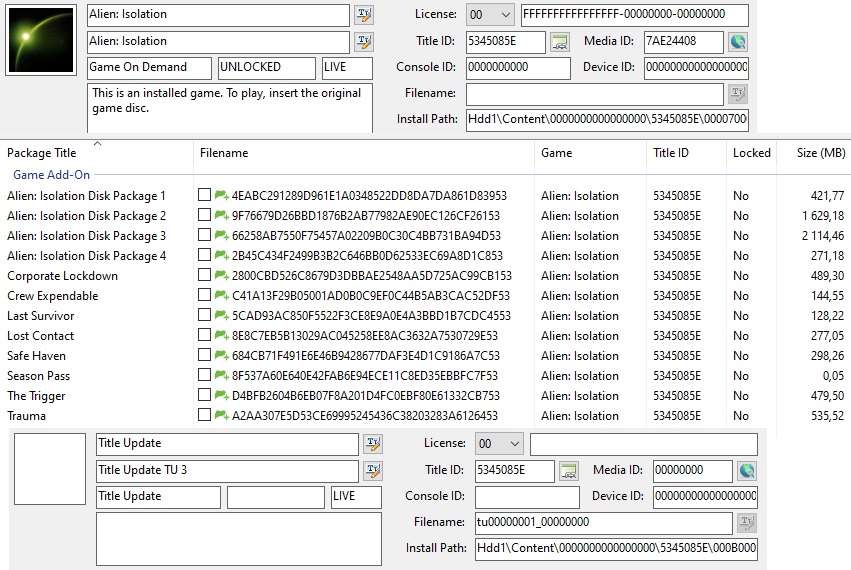Click the lookup icon next to Title ID 5345085E in top panel
The height and width of the screenshot is (570, 851).
[560, 42]
